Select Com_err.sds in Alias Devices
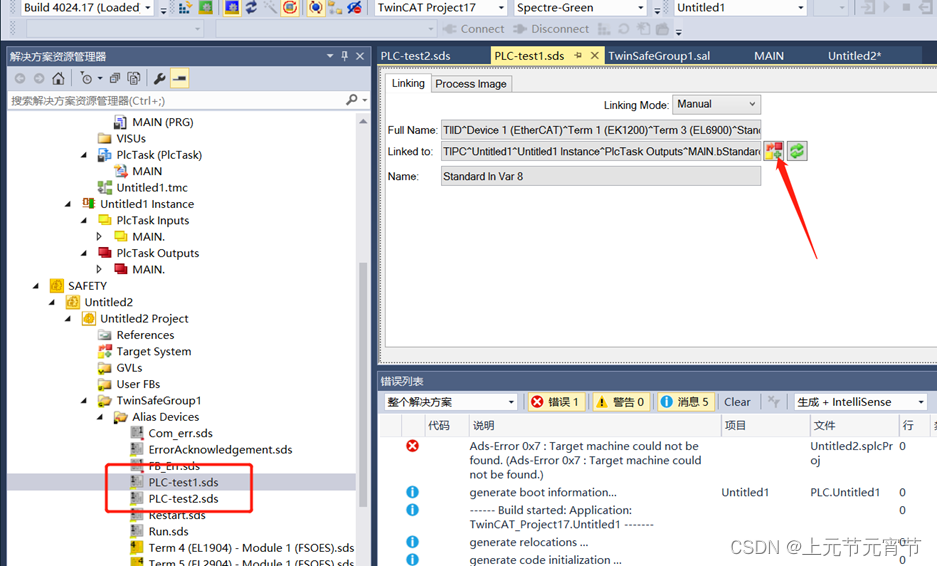This screenshot has height=566, width=937. click(x=180, y=433)
